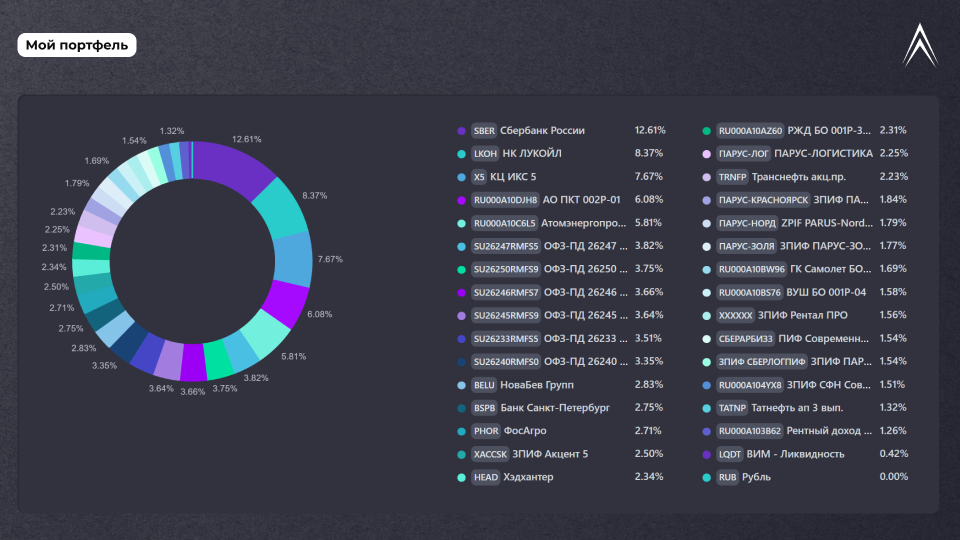Open the RU000A10DJH8 ticker badge

[505, 200]
